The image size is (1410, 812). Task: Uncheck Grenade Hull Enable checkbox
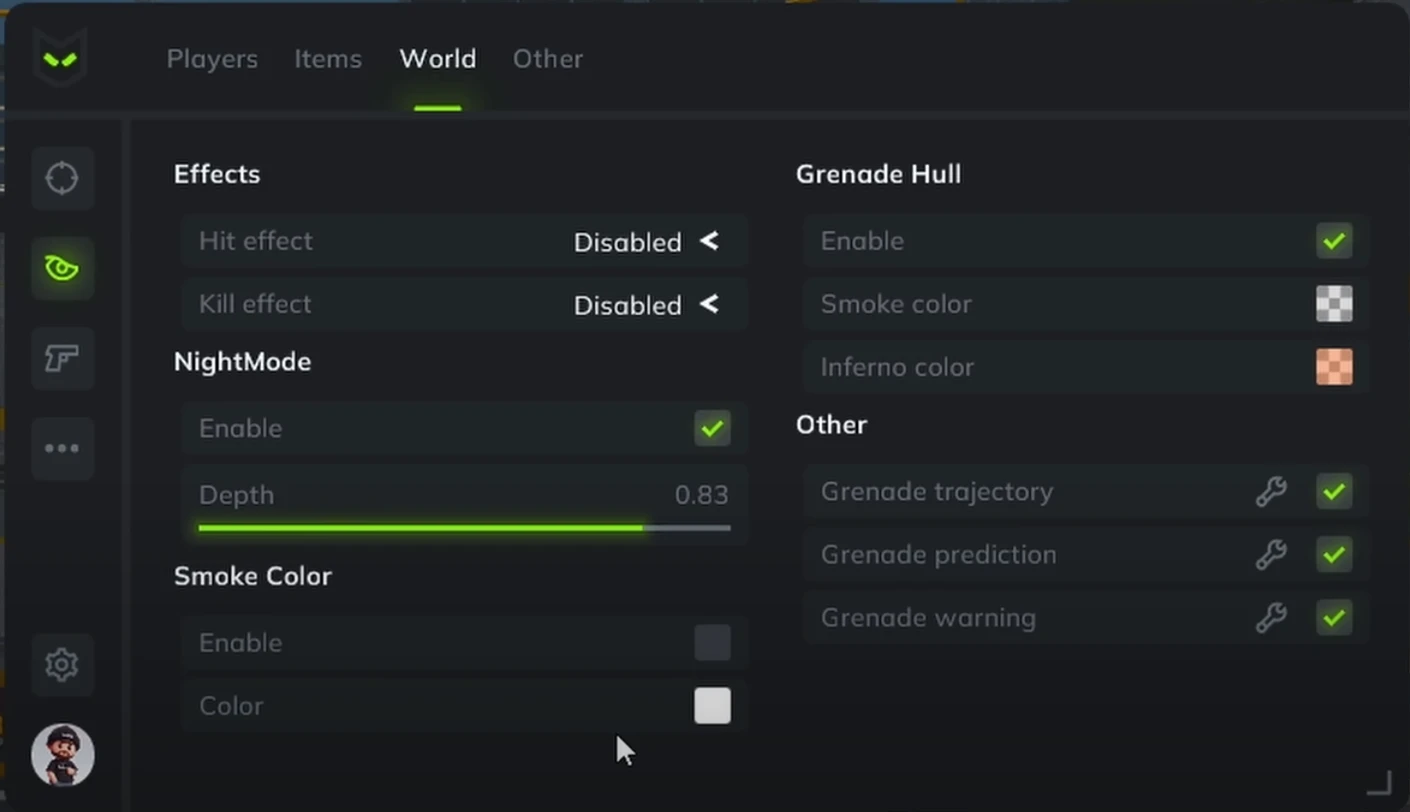1334,240
